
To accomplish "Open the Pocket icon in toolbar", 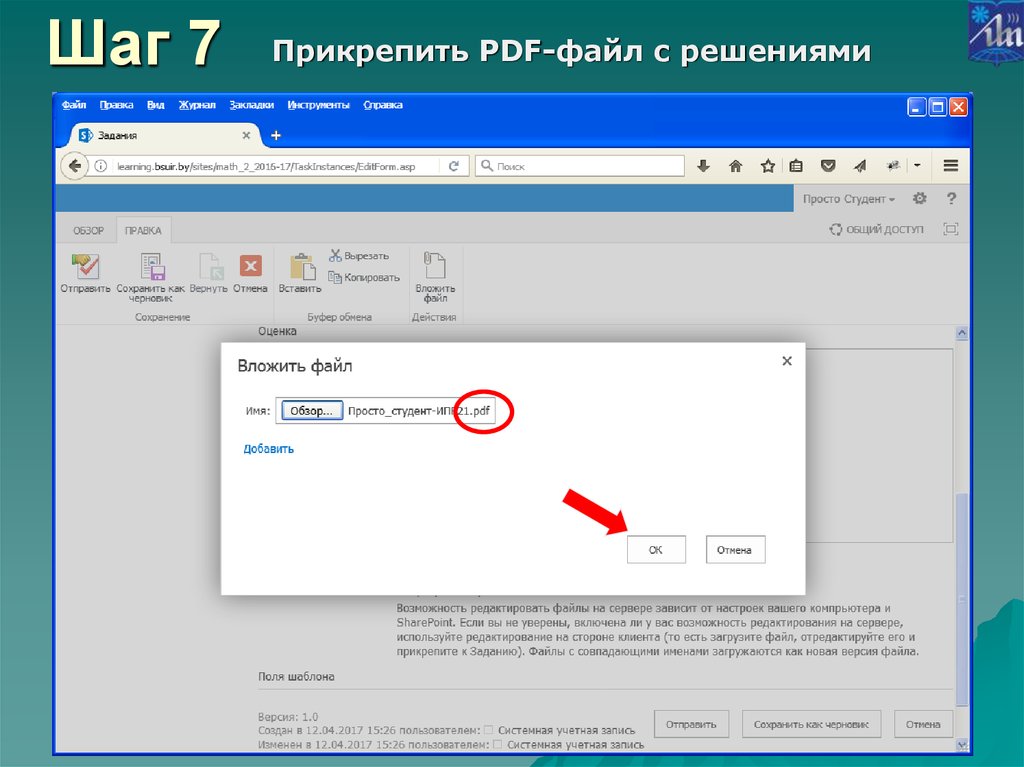I will [828, 166].
